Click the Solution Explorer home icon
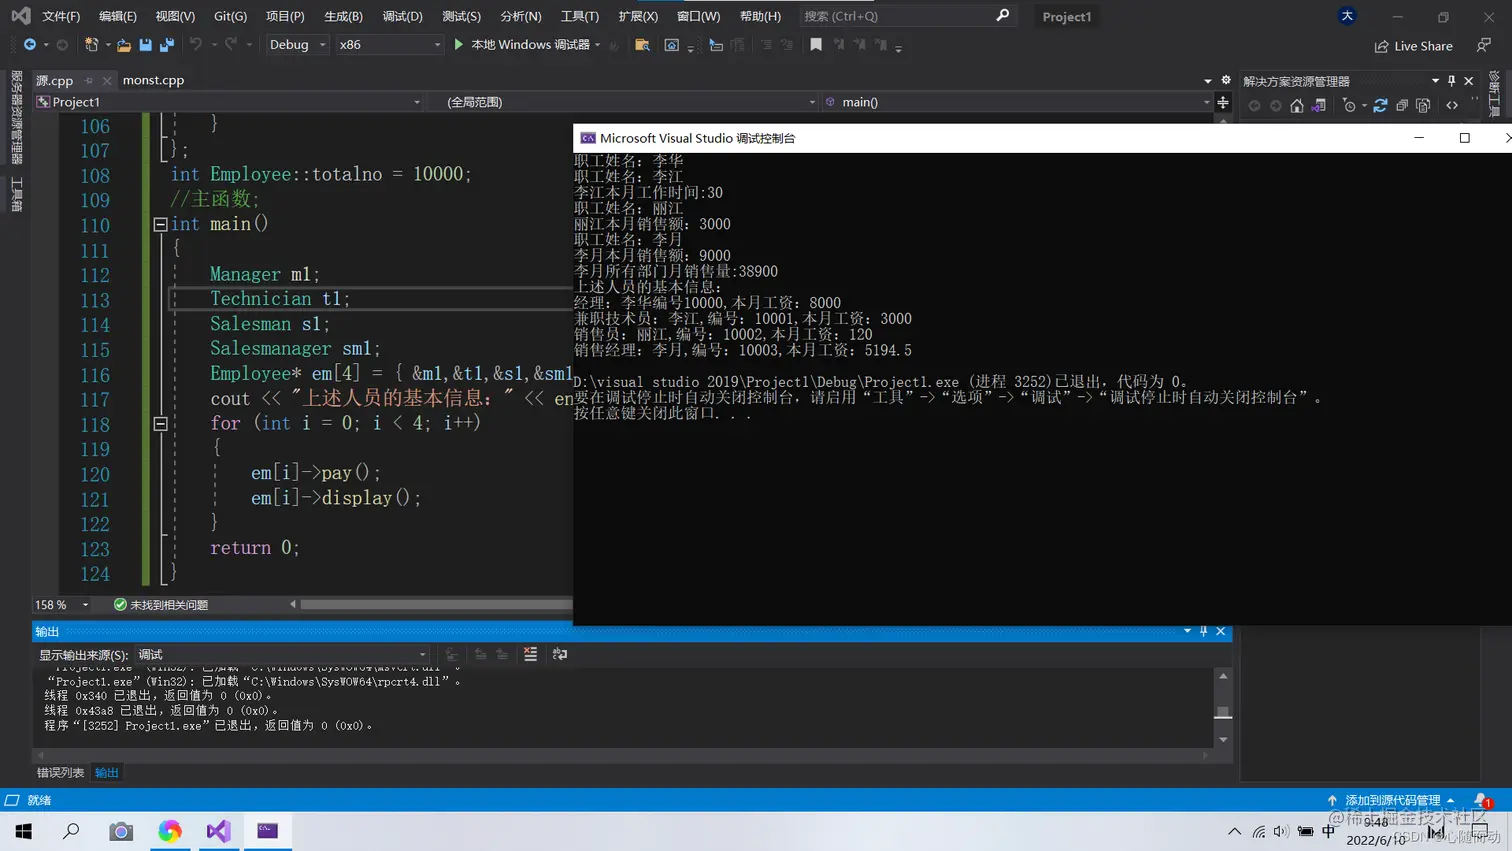This screenshot has height=851, width=1512. click(x=1297, y=105)
